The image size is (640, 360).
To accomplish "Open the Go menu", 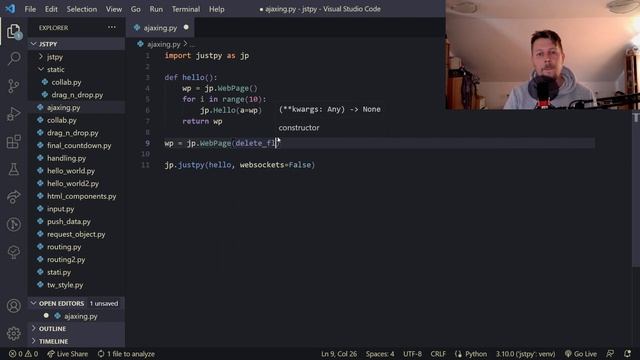I will point(136,9).
